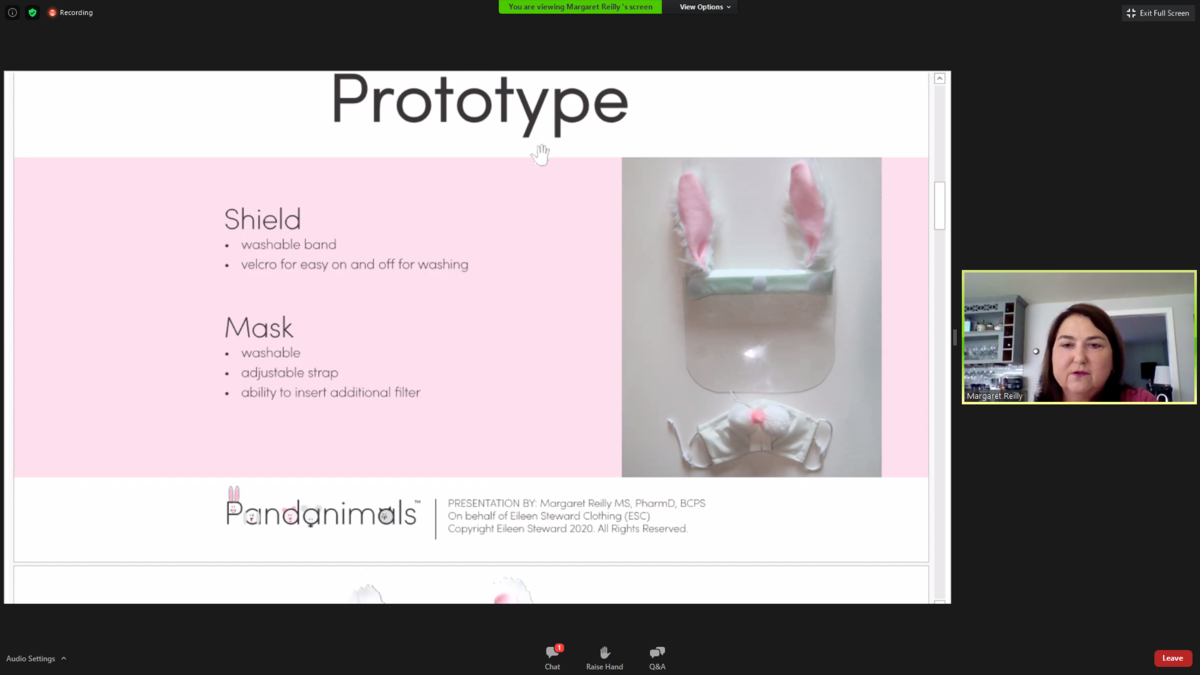Screen dimensions: 1200x675
Task: Expand the chevron next to Audio Settings
Action: pos(64,658)
